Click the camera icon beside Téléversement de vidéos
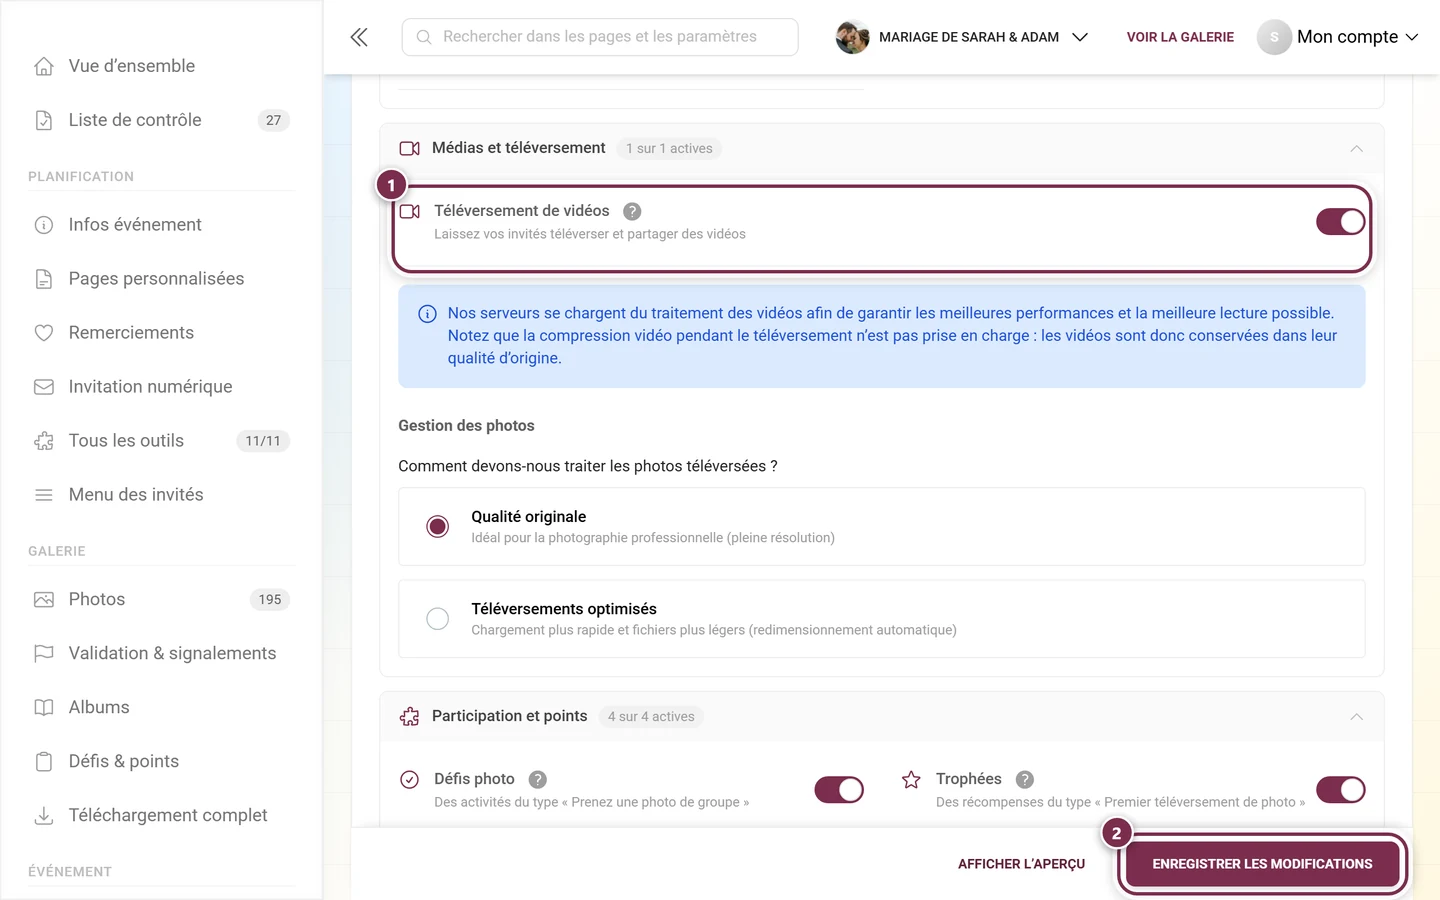Viewport: 1440px width, 900px height. tap(410, 211)
